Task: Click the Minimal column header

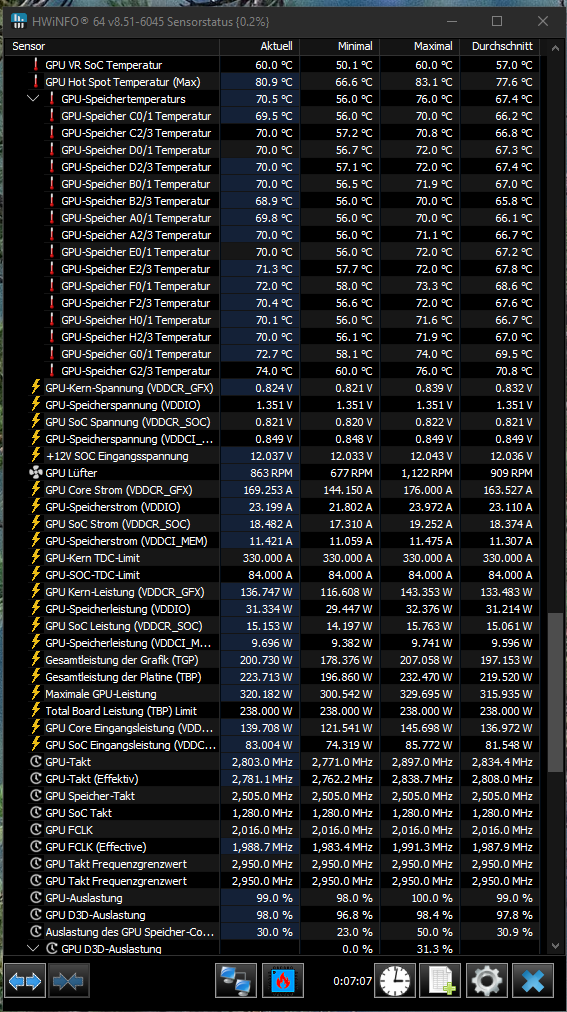Action: click(x=339, y=46)
